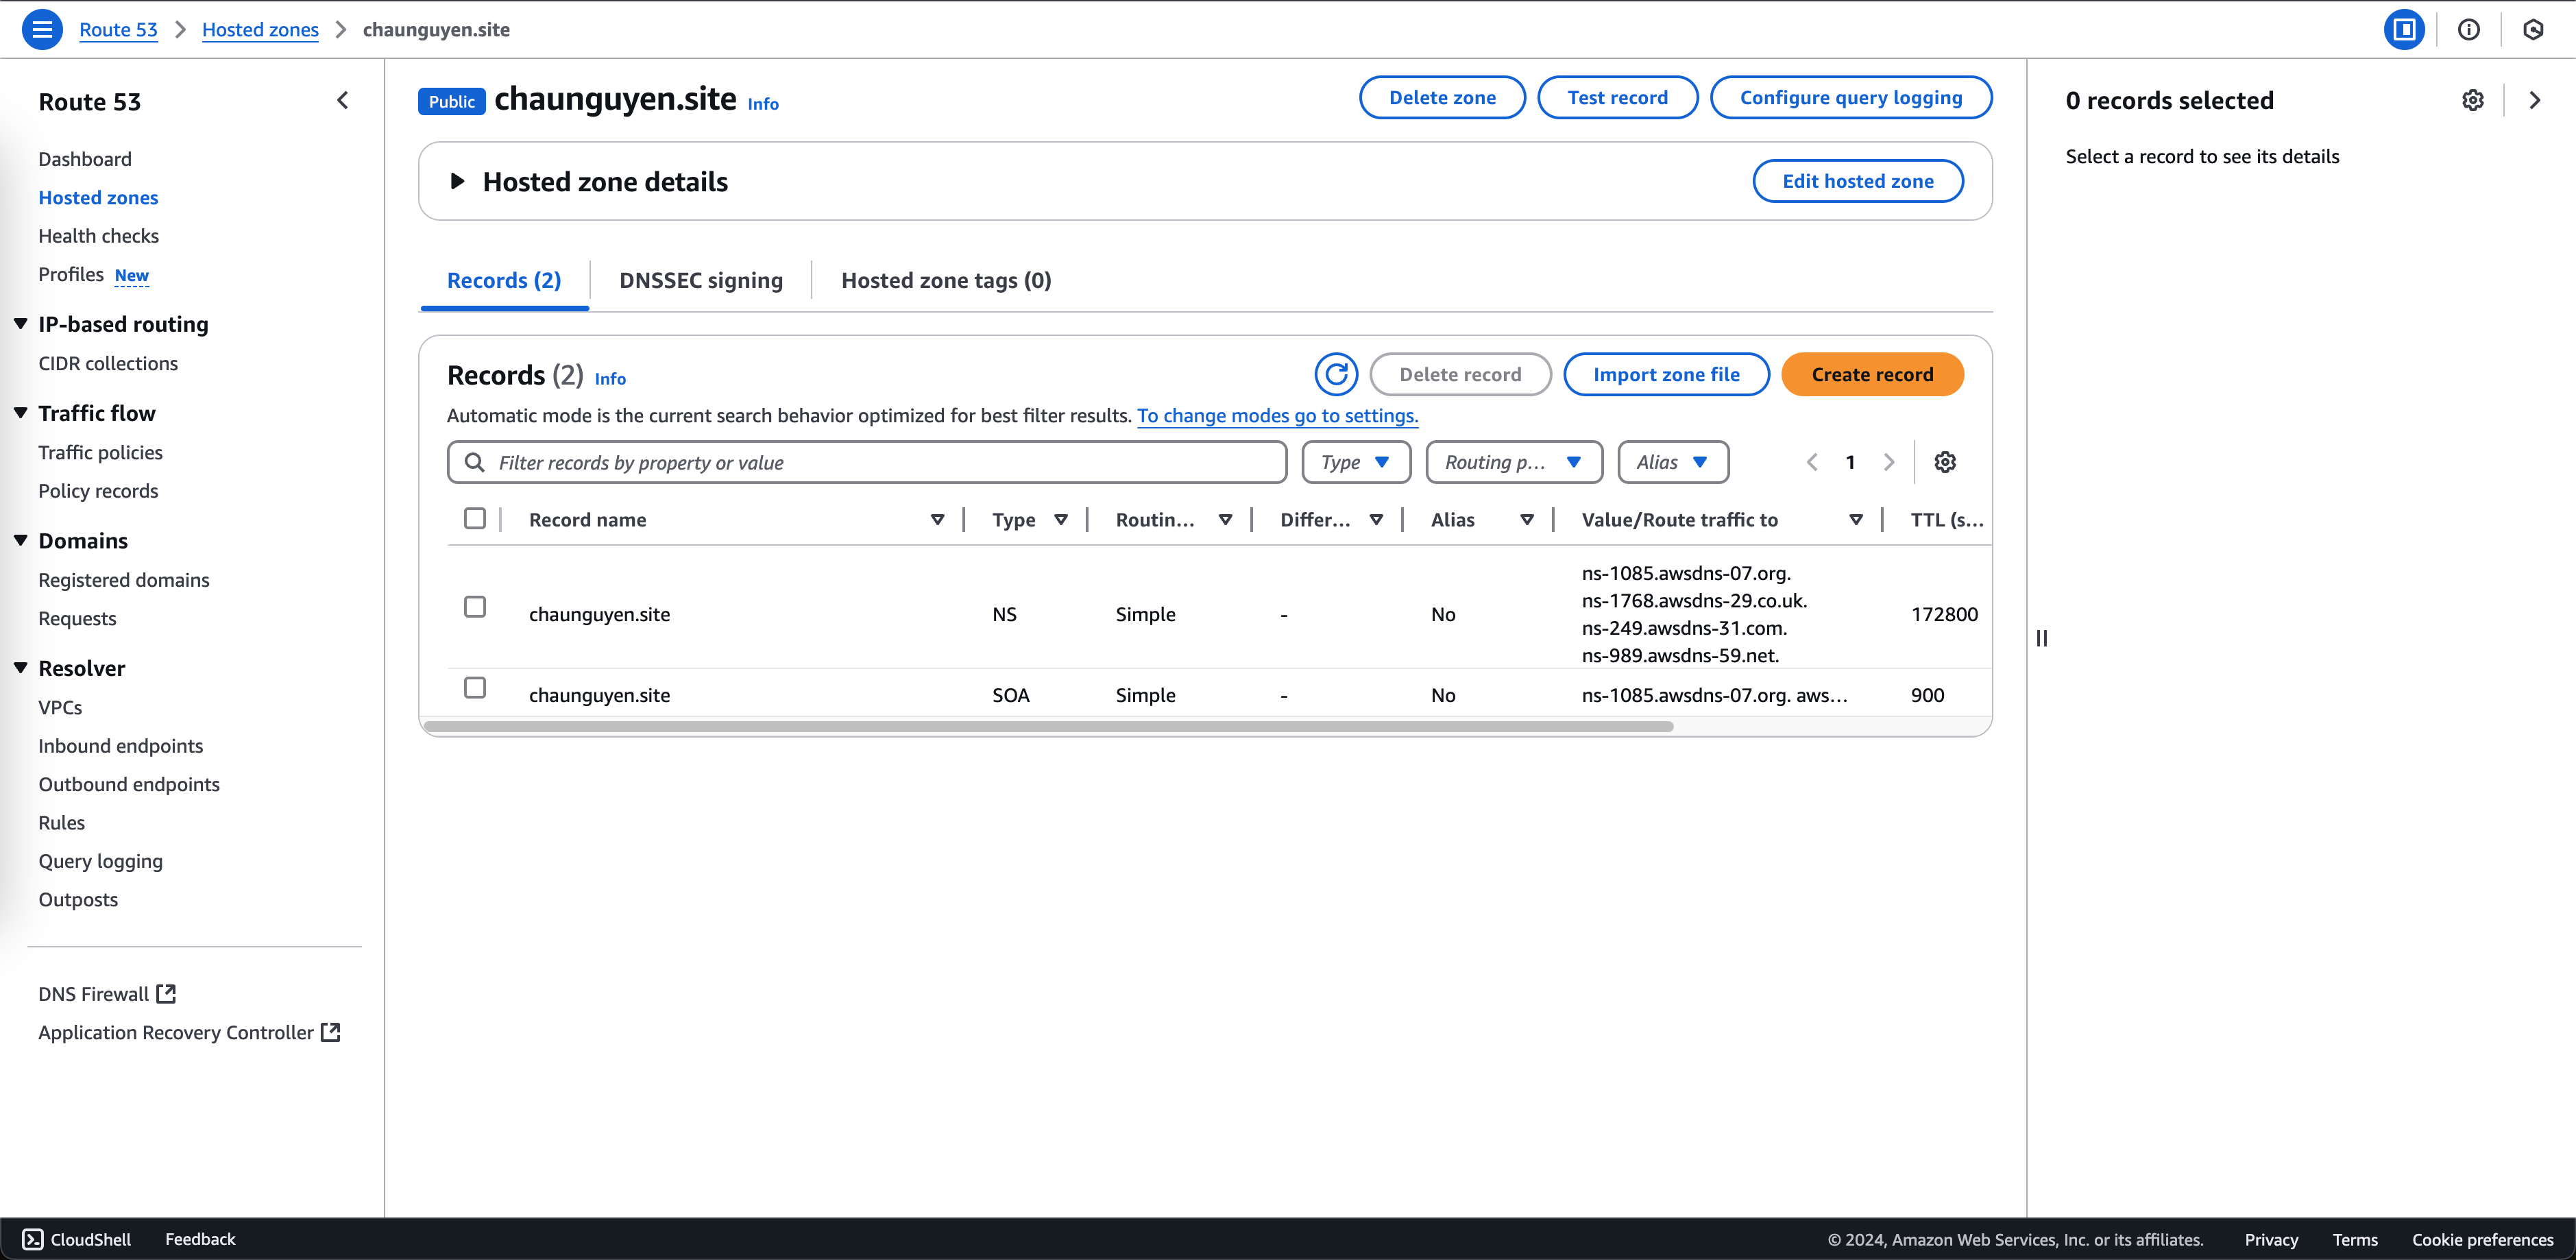Expand Hosted zone details section
2576x1260 pixels.
point(457,181)
